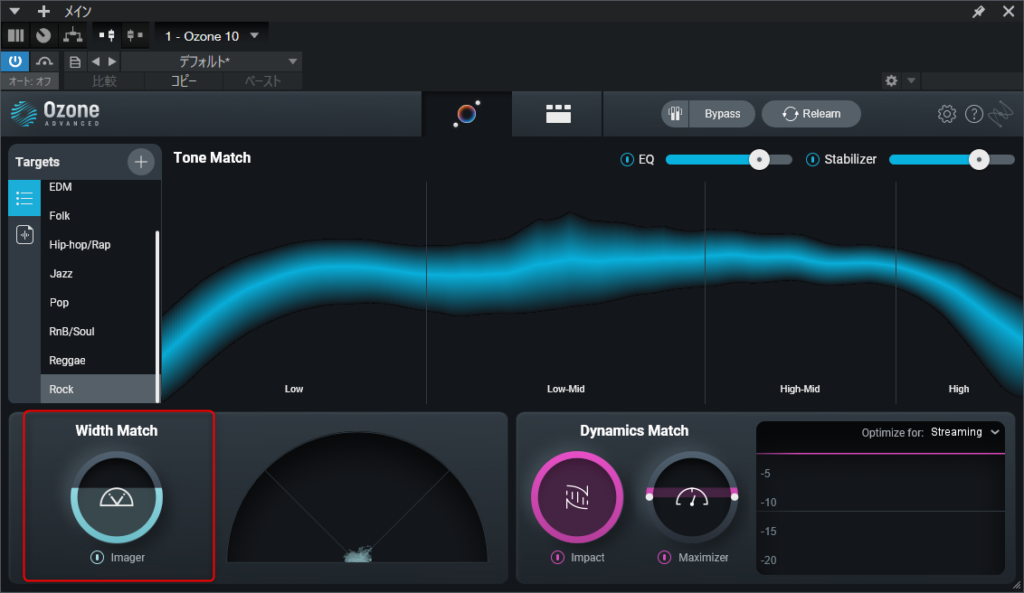The image size is (1024, 593).
Task: Toggle the plugin power button
Action: coord(15,61)
